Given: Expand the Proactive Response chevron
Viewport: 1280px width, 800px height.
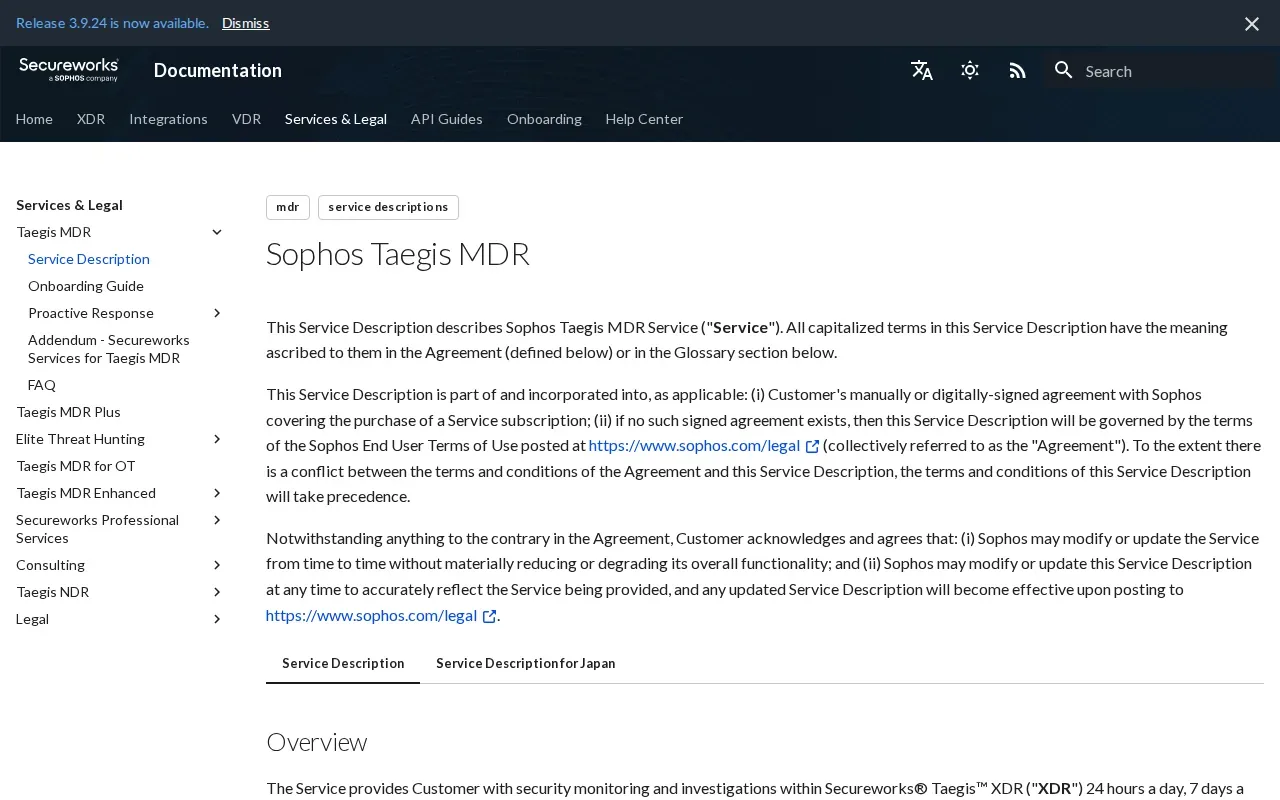Looking at the screenshot, I should tap(217, 313).
